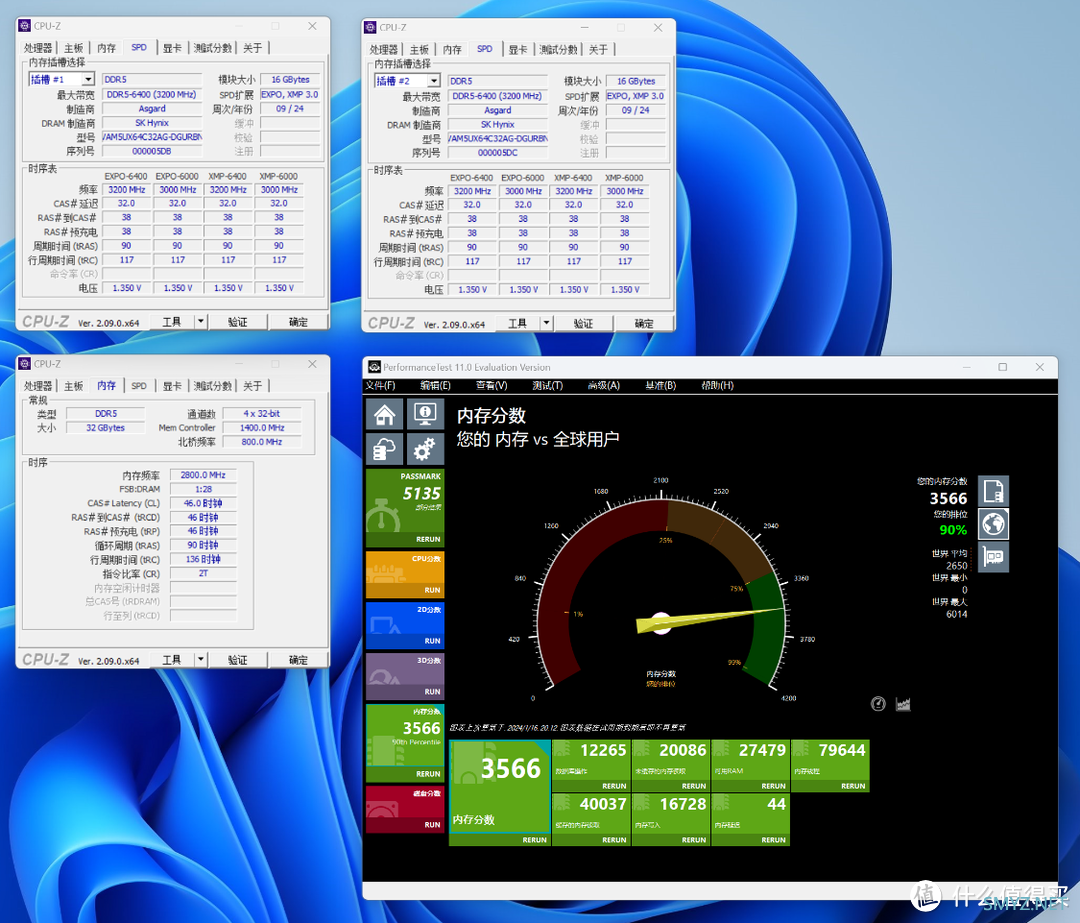This screenshot has width=1080, height=923.
Task: Click the CPU-Z app icon in memory timing window
Action: click(x=25, y=364)
